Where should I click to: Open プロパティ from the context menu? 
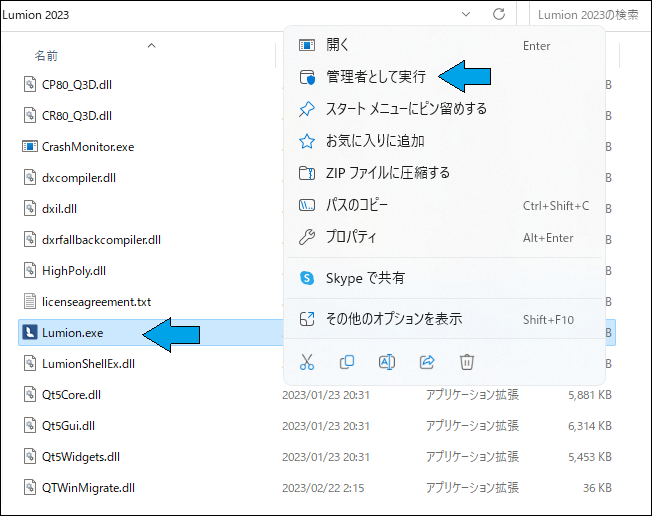(444, 237)
